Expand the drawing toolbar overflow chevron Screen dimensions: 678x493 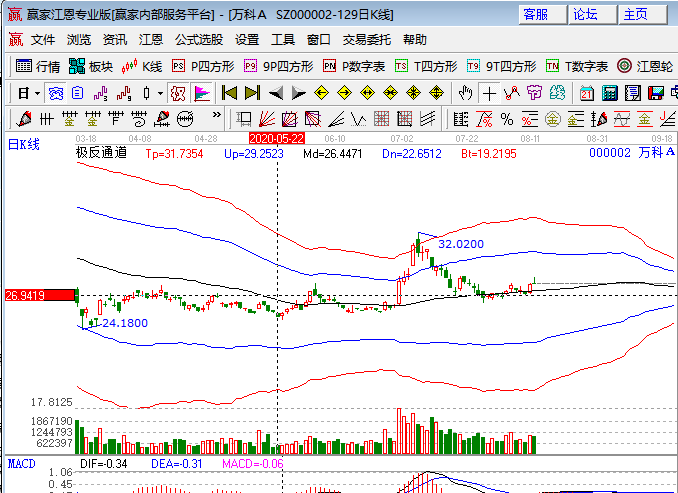216,115
